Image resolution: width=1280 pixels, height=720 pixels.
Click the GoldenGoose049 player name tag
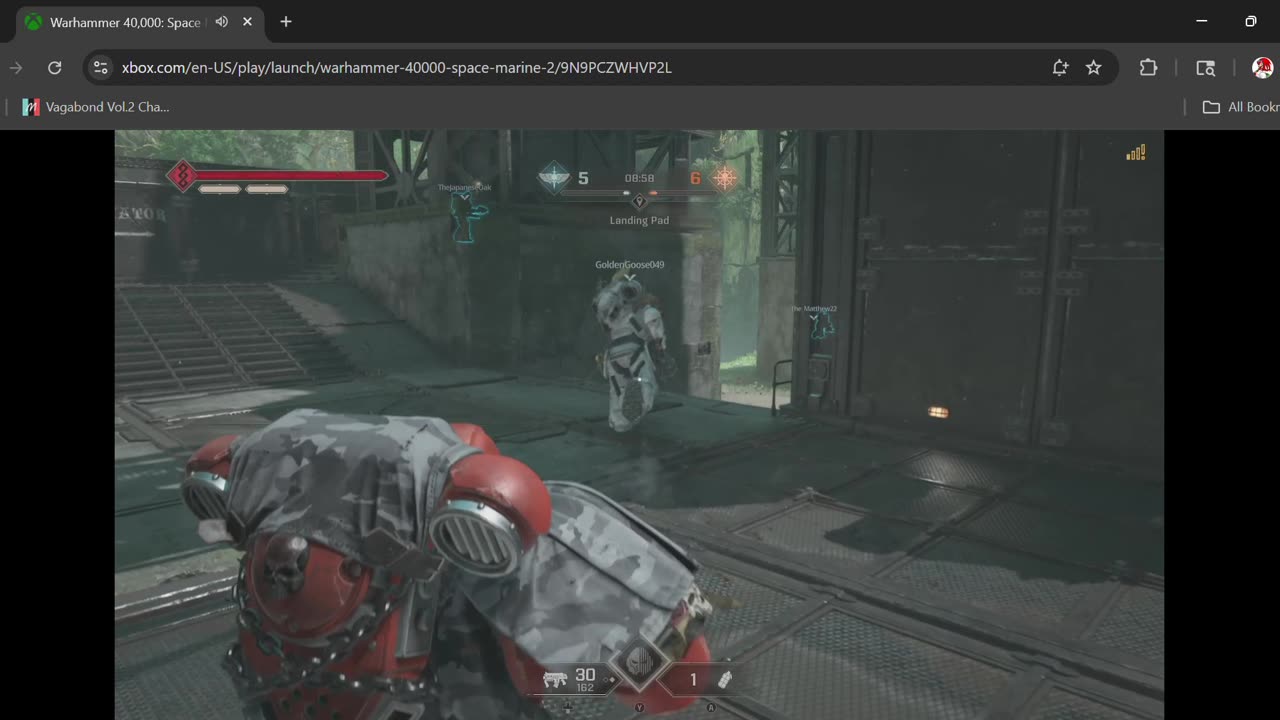tap(629, 265)
